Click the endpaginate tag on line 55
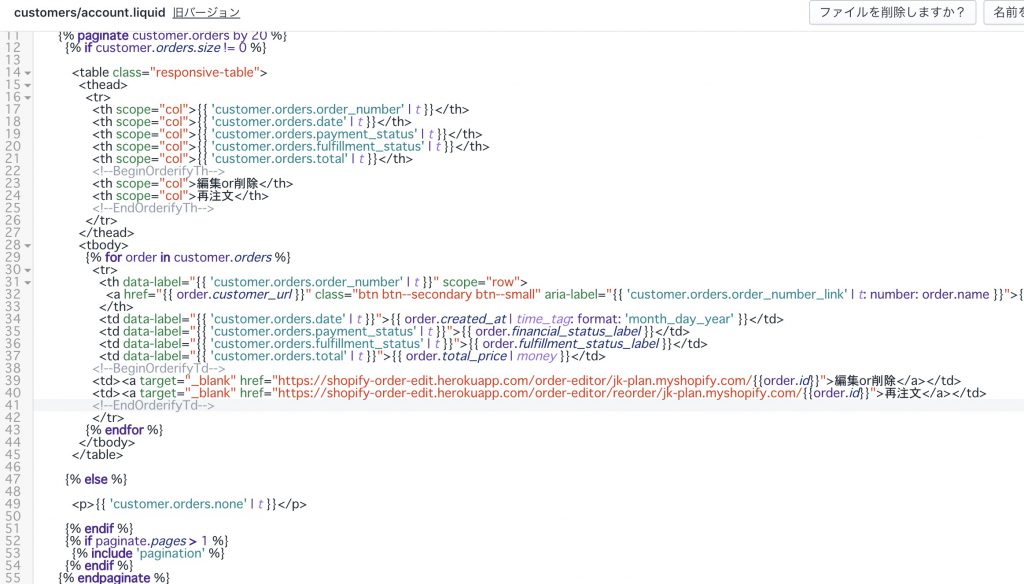 114,578
